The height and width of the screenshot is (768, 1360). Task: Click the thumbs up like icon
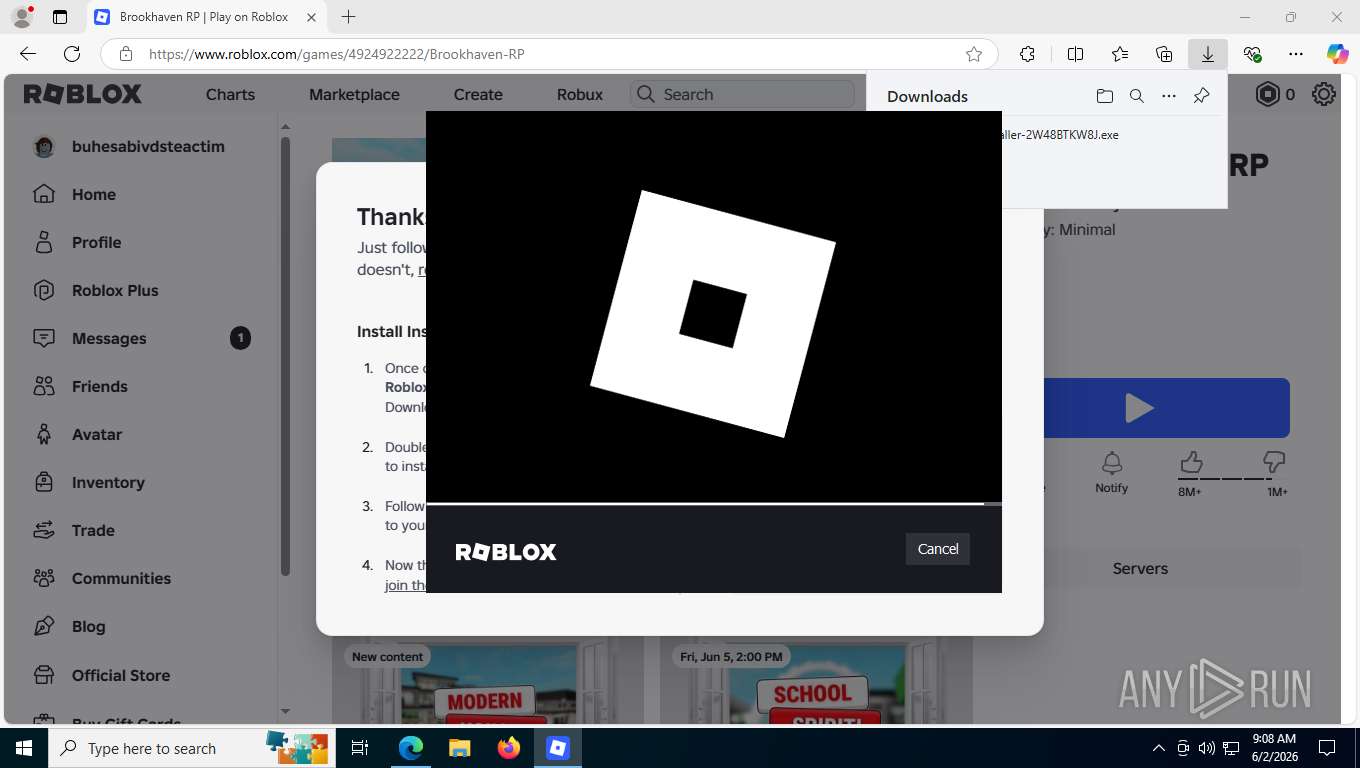click(1190, 462)
